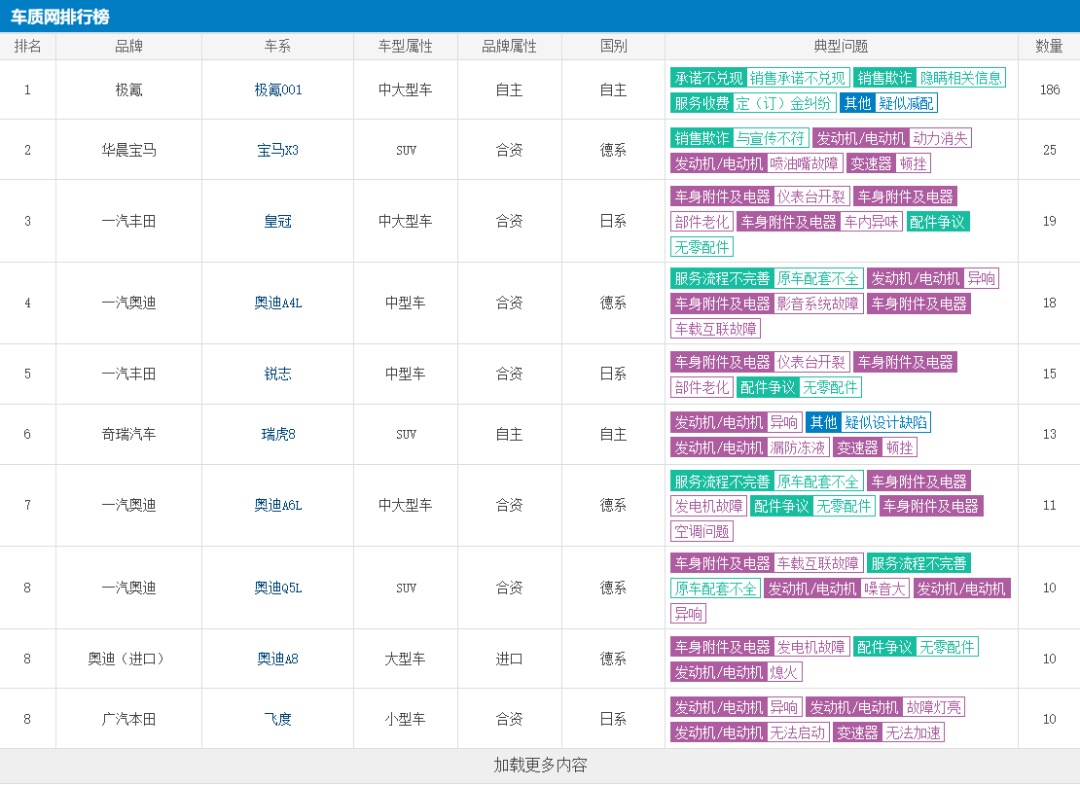Select the 喷油嘴故障 tag
The image size is (1080, 785).
[x=804, y=164]
